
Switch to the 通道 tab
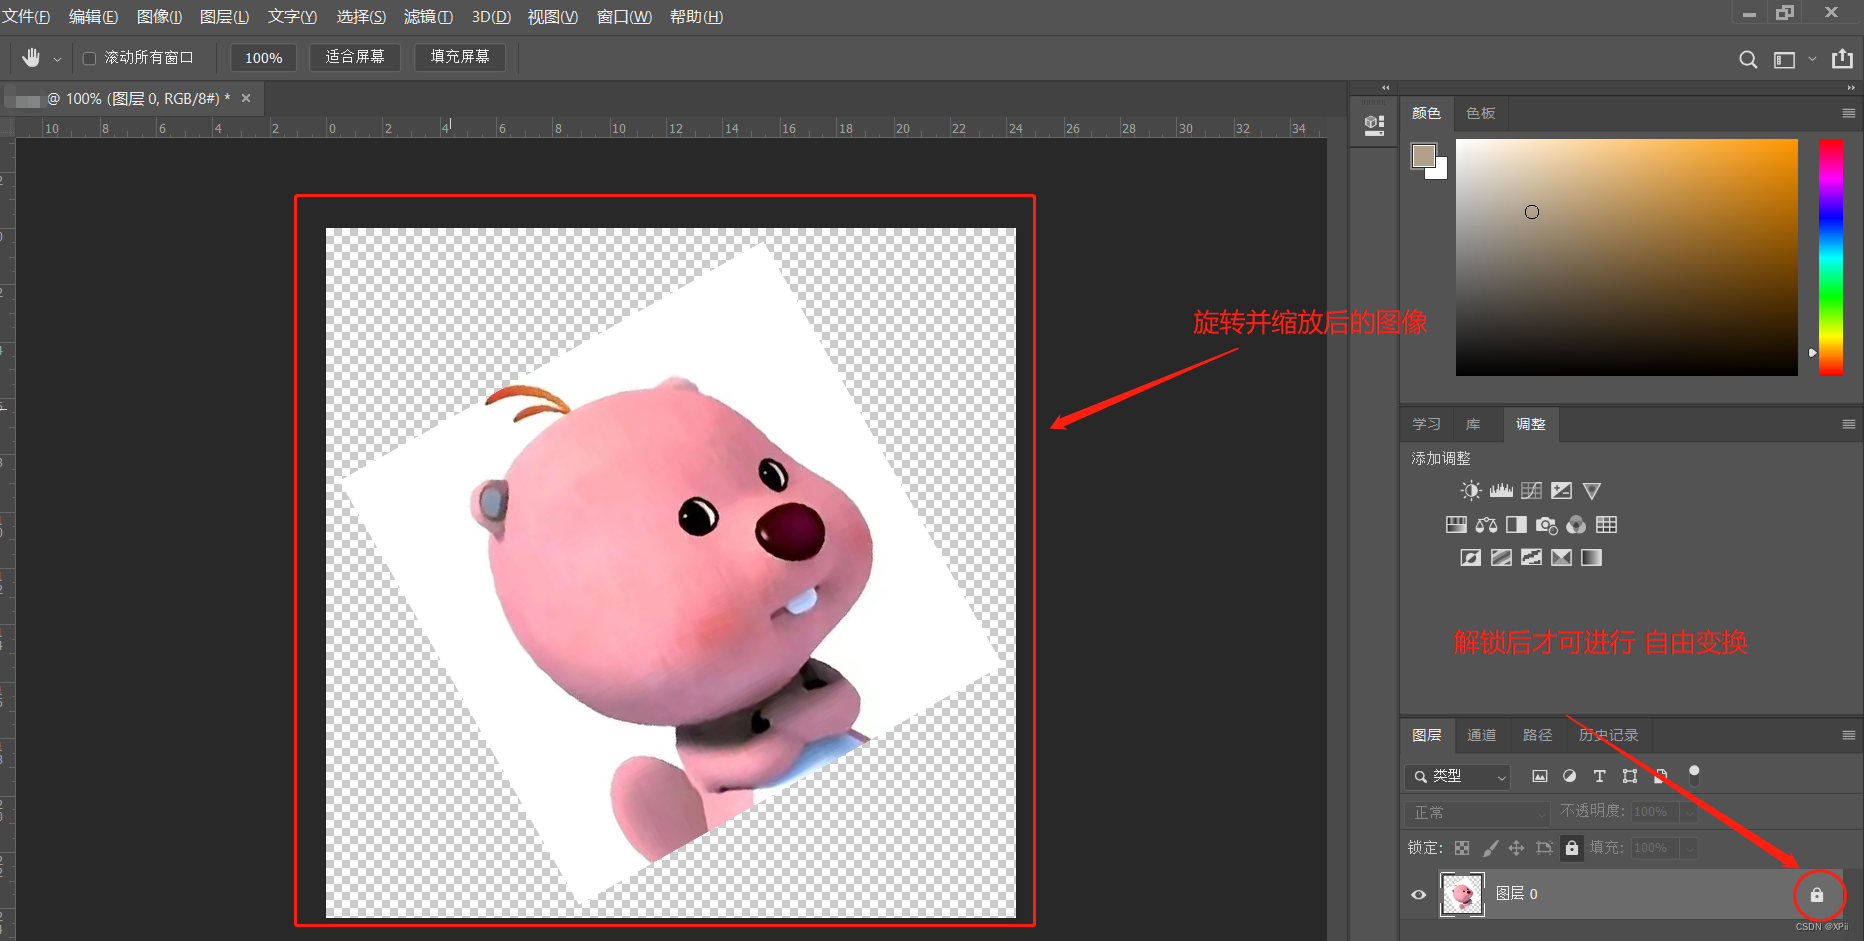point(1481,736)
